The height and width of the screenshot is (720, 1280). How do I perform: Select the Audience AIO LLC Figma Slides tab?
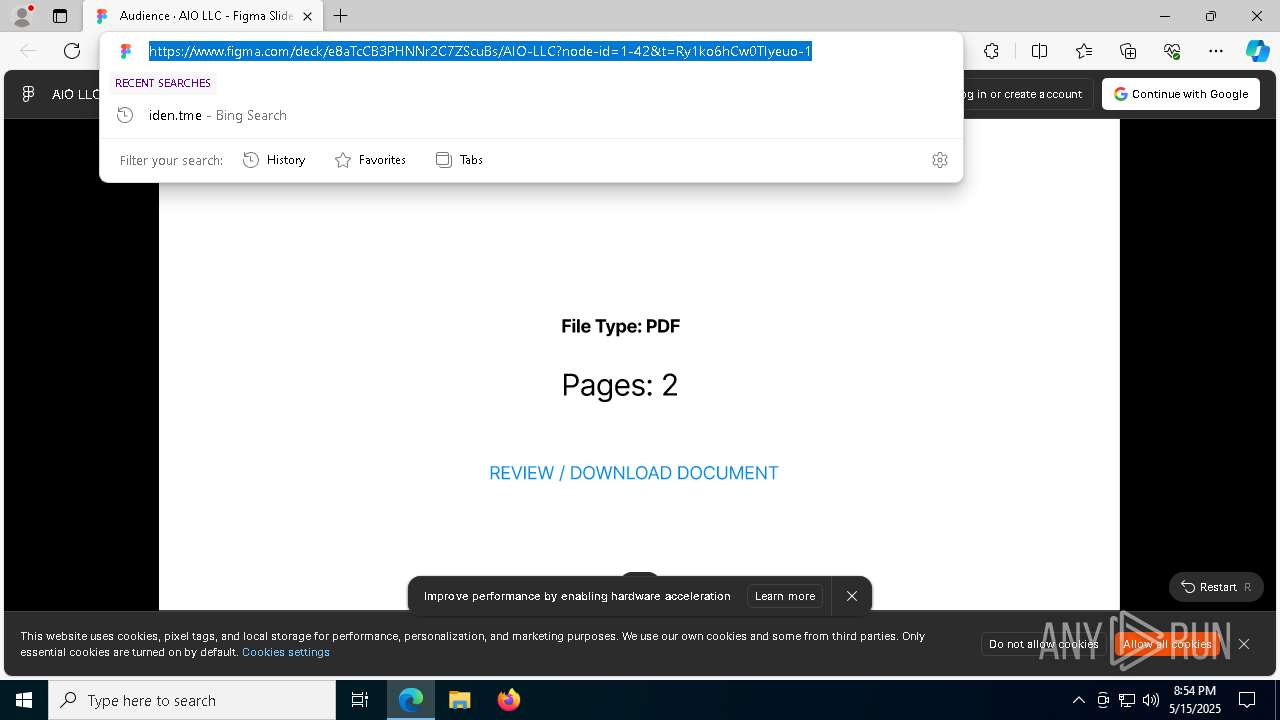coord(203,16)
